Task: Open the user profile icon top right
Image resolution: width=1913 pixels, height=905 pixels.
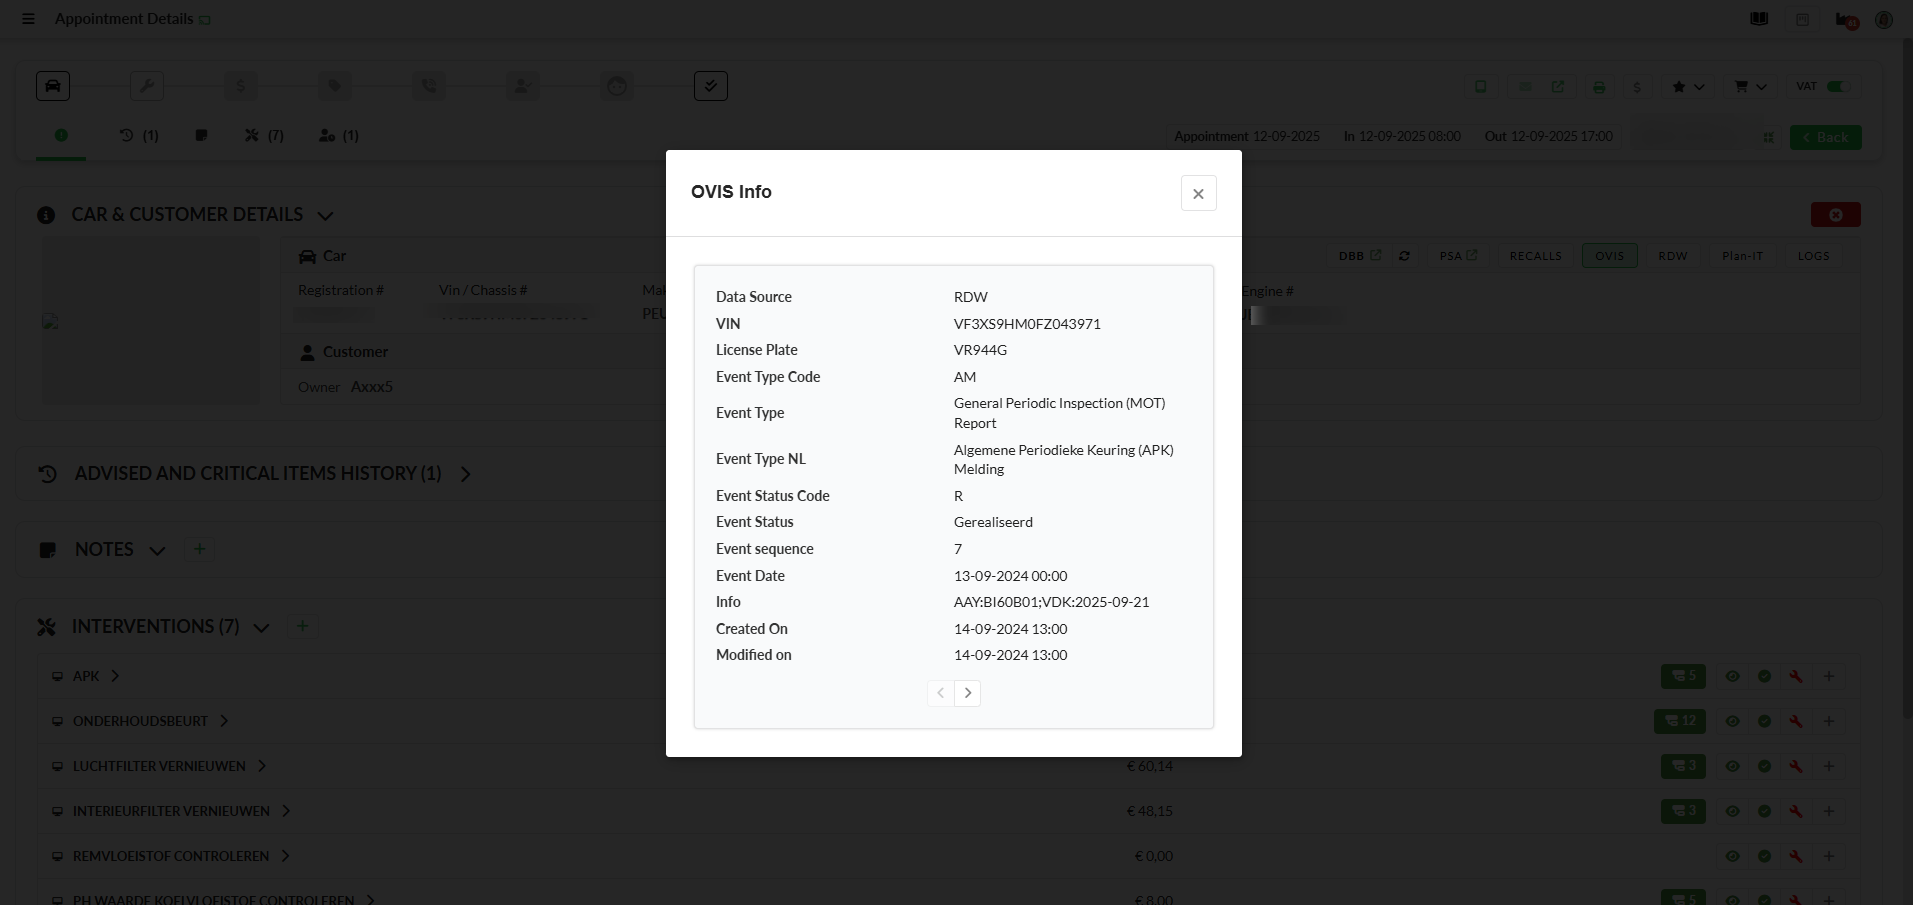Action: (x=1884, y=20)
